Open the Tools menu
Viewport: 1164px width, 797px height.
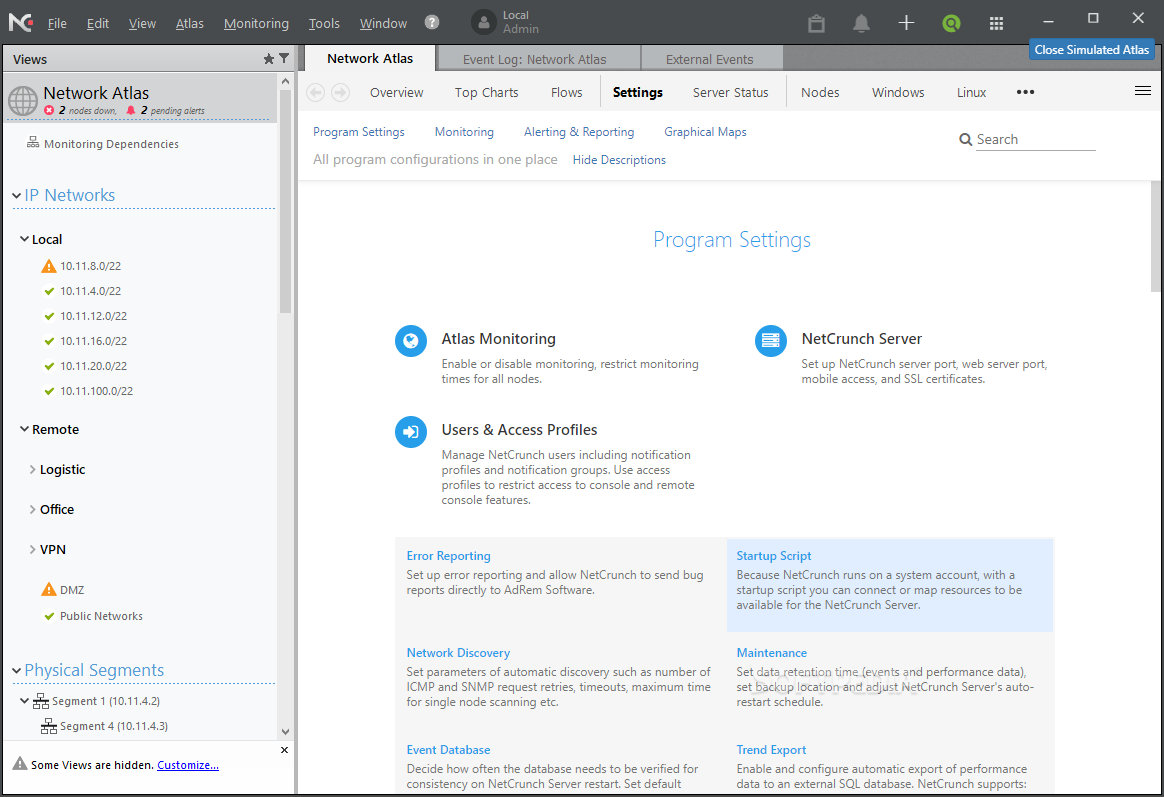324,23
